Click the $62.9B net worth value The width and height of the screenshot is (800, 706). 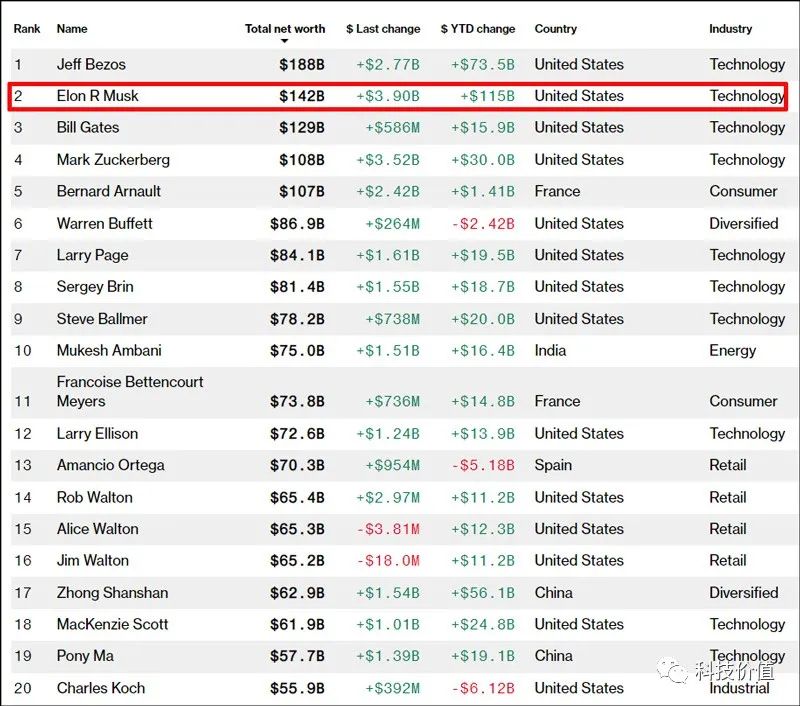coord(297,593)
